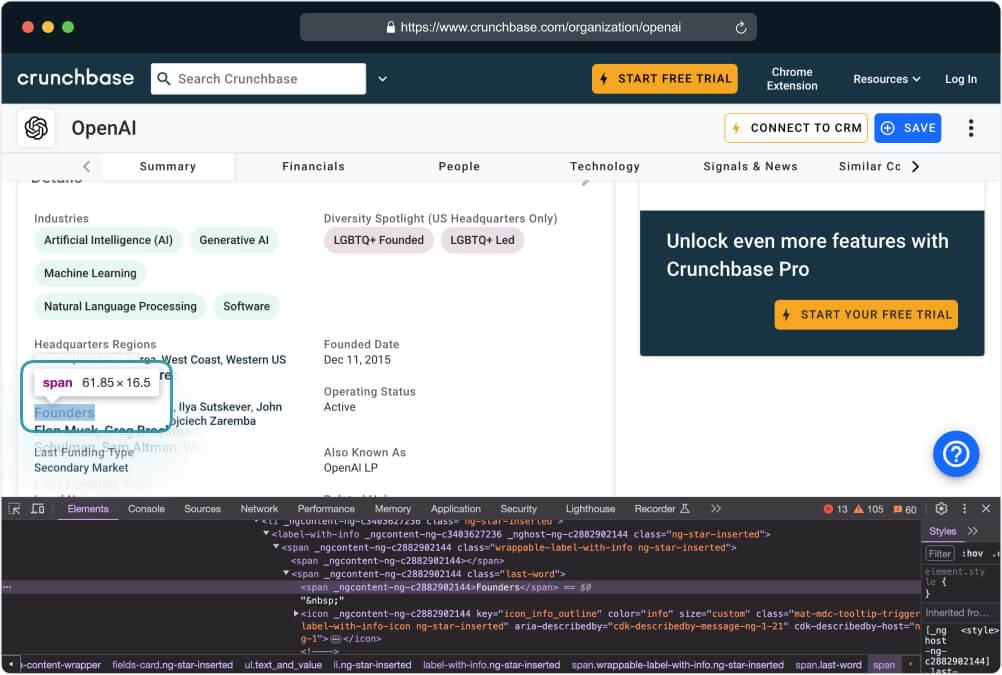
Task: Open the Resources dropdown menu
Action: click(x=886, y=79)
